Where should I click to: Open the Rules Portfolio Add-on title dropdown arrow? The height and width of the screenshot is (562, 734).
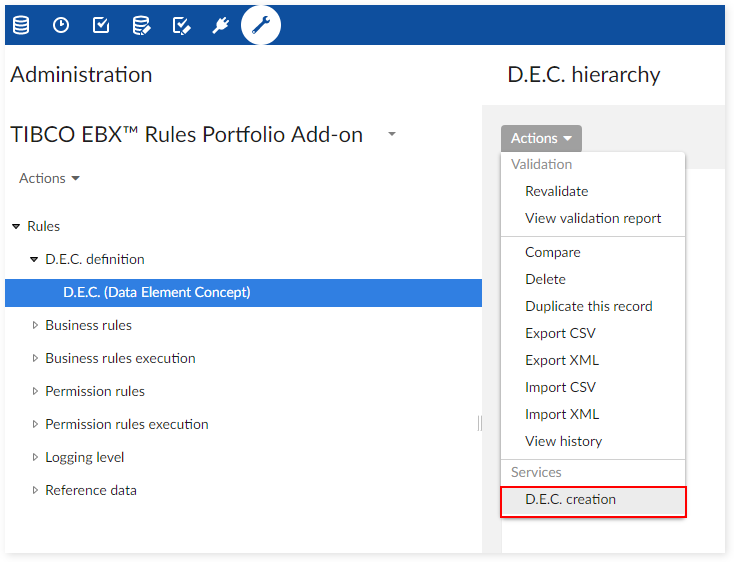392,134
